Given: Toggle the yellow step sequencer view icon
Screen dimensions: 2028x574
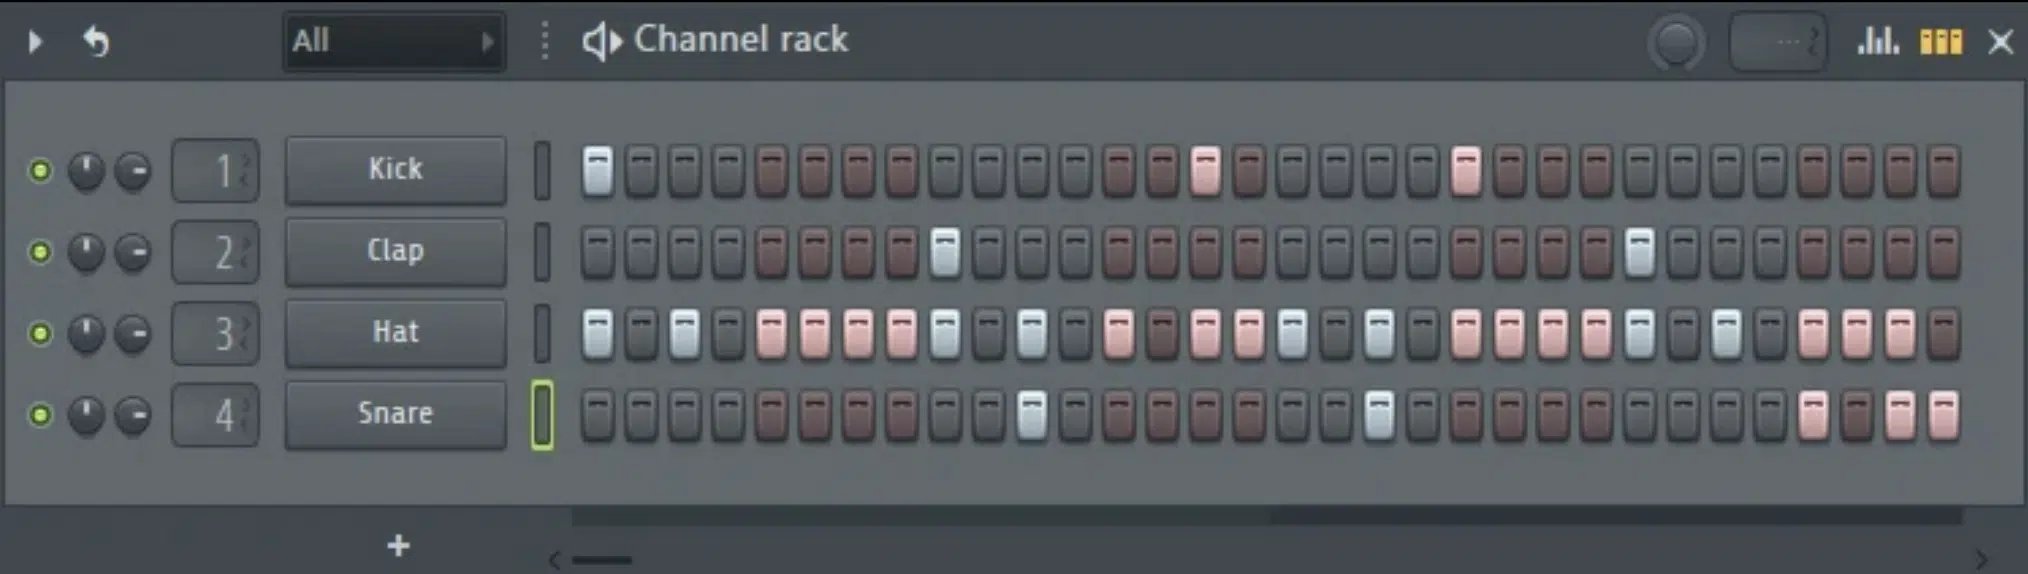Looking at the screenshot, I should (x=1941, y=41).
